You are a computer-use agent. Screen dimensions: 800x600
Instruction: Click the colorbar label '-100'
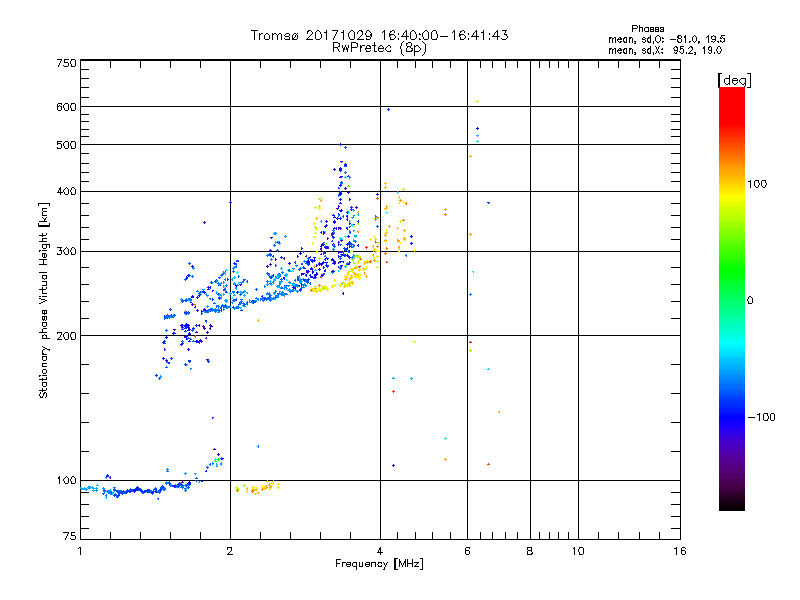(761, 417)
